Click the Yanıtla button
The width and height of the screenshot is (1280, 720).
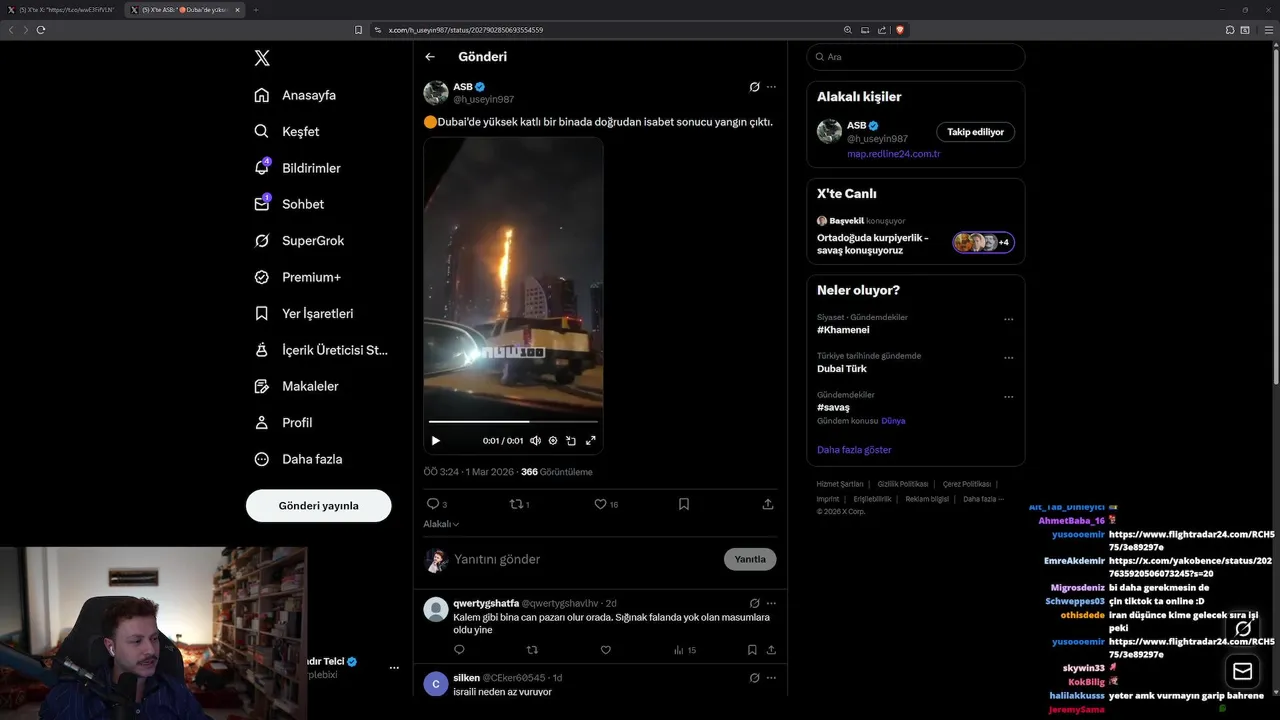point(750,559)
